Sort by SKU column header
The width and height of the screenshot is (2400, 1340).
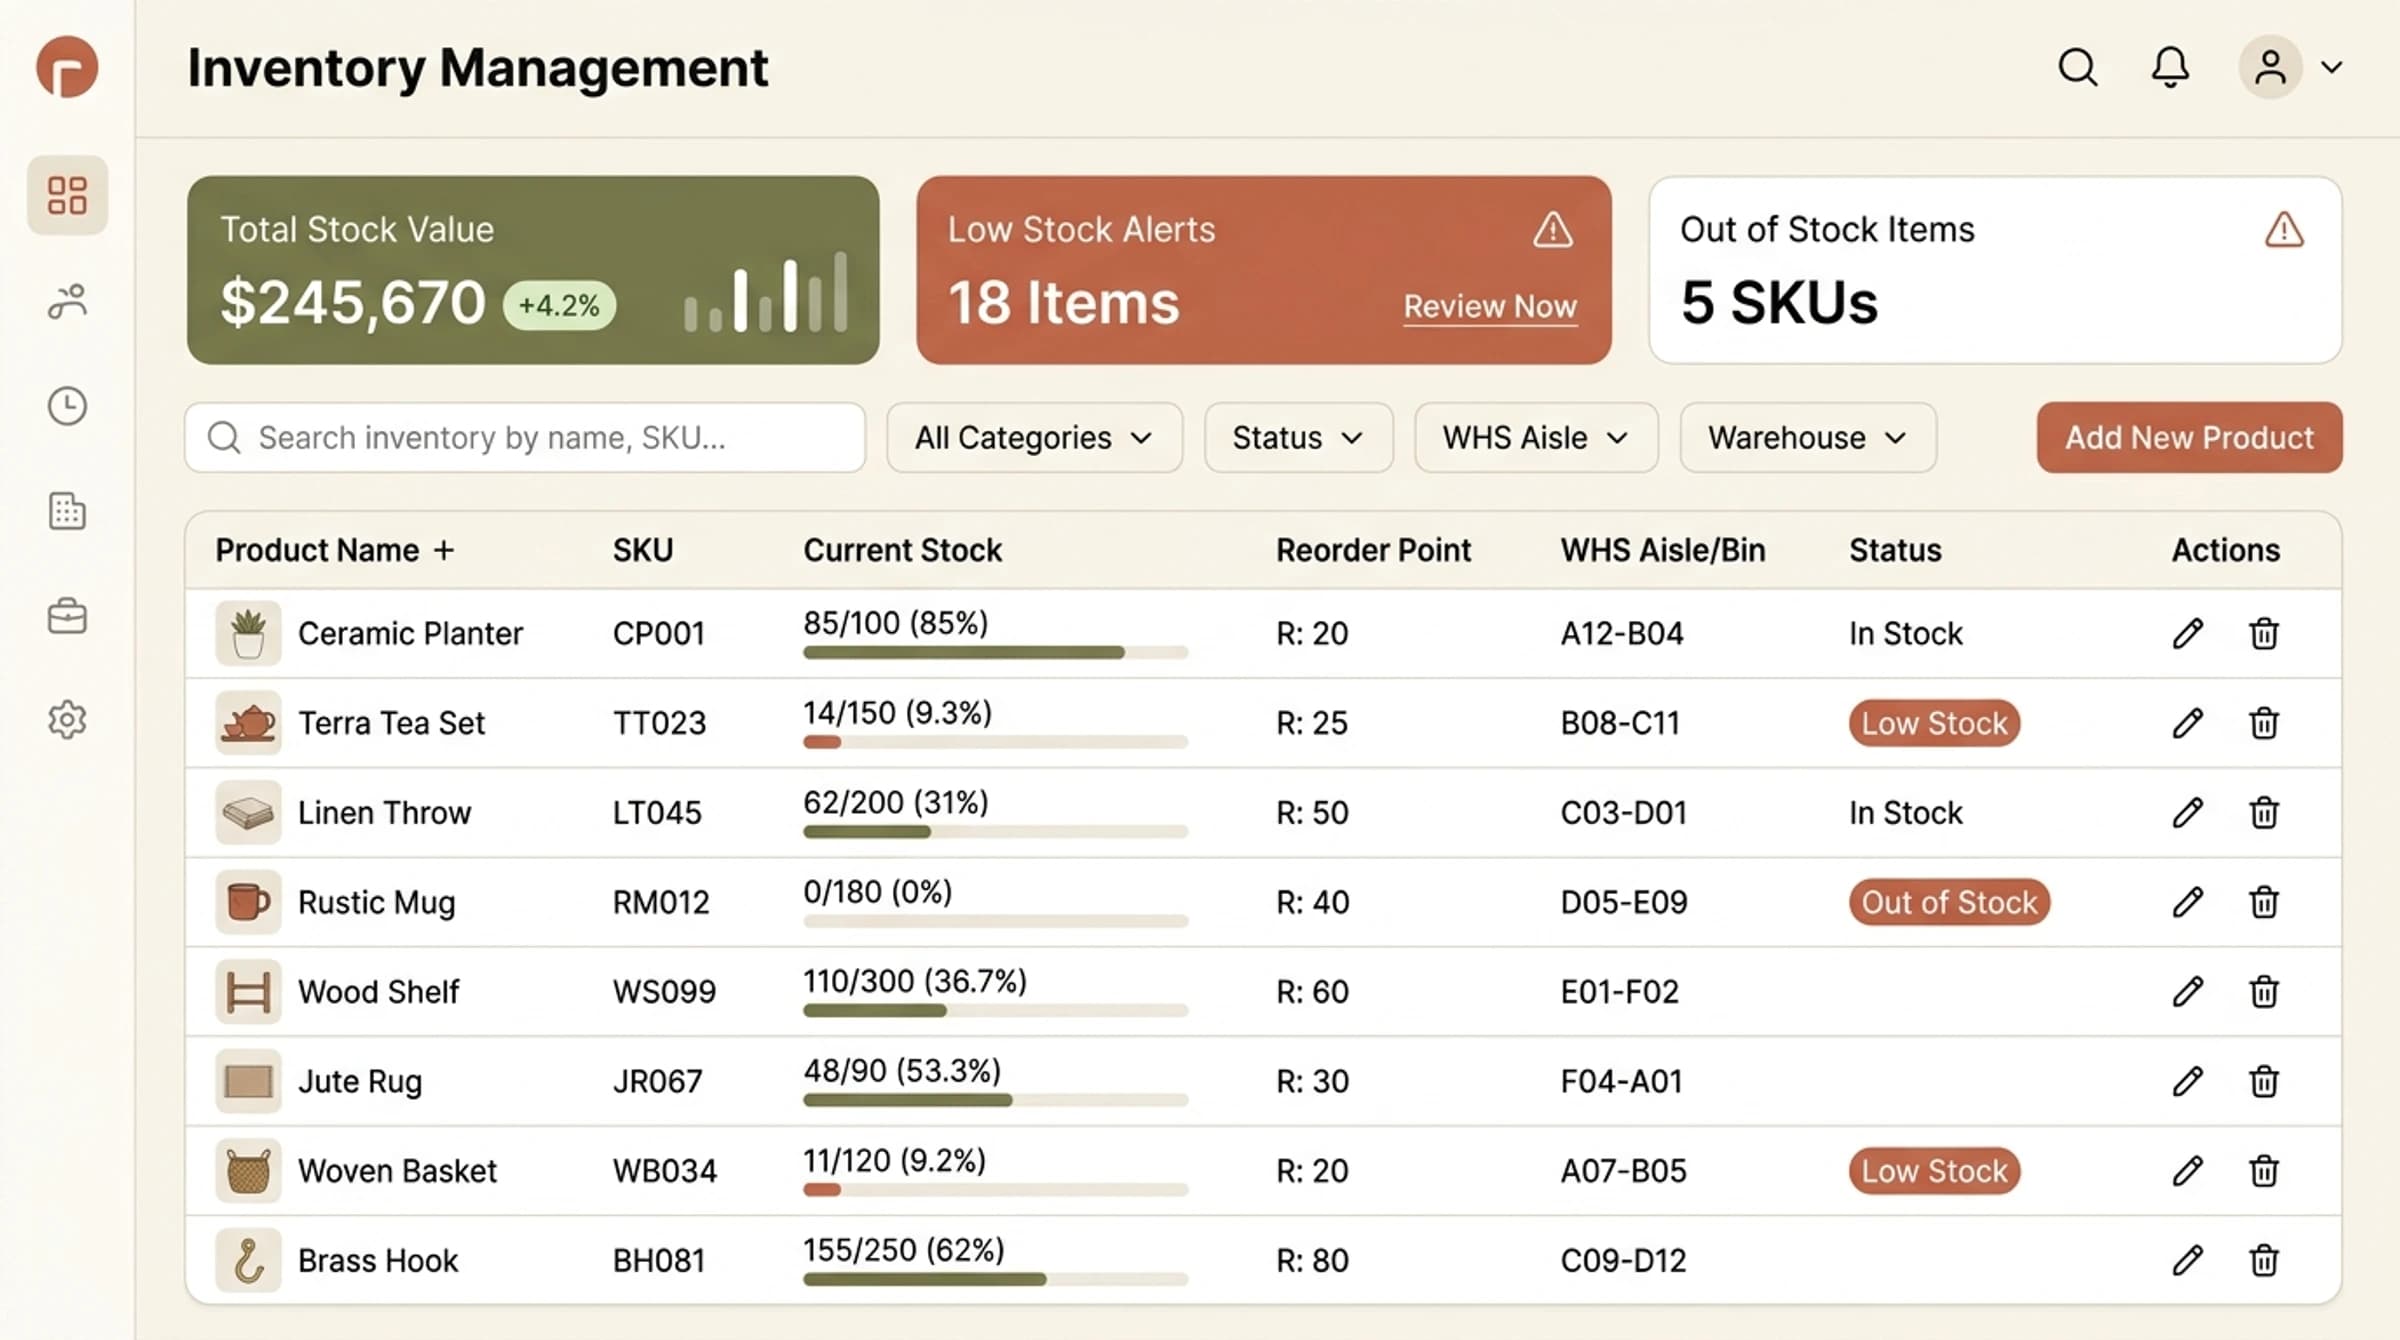pos(643,550)
